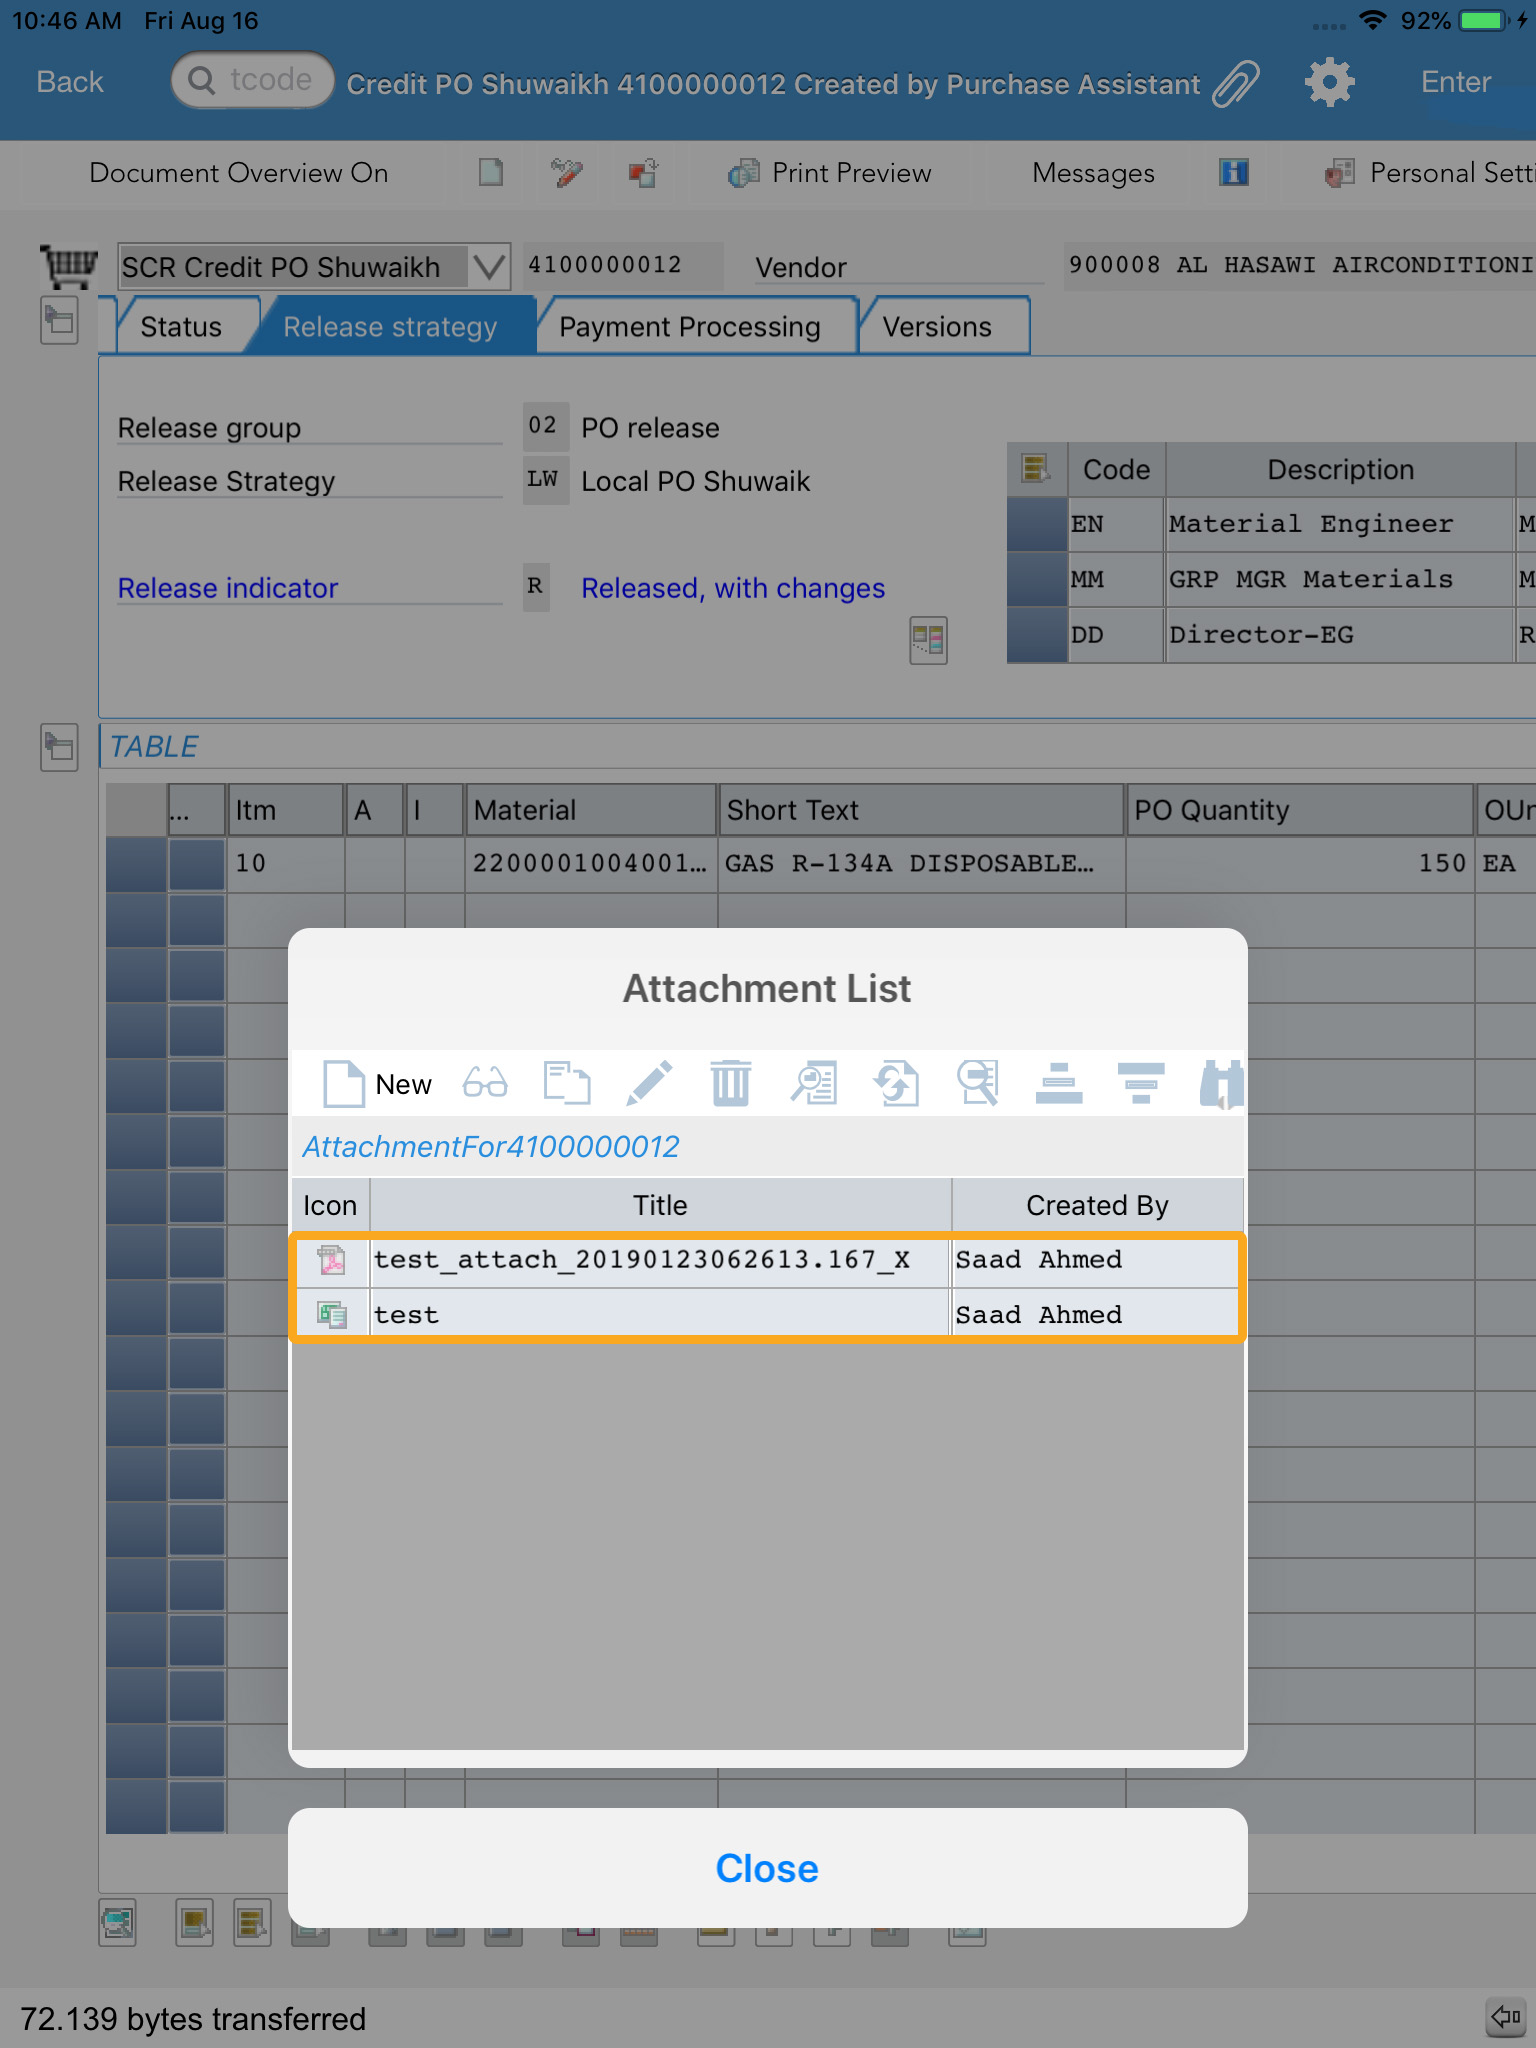Click the pencil Edit icon in attachment toolbar
1536x2048 pixels.
[649, 1083]
